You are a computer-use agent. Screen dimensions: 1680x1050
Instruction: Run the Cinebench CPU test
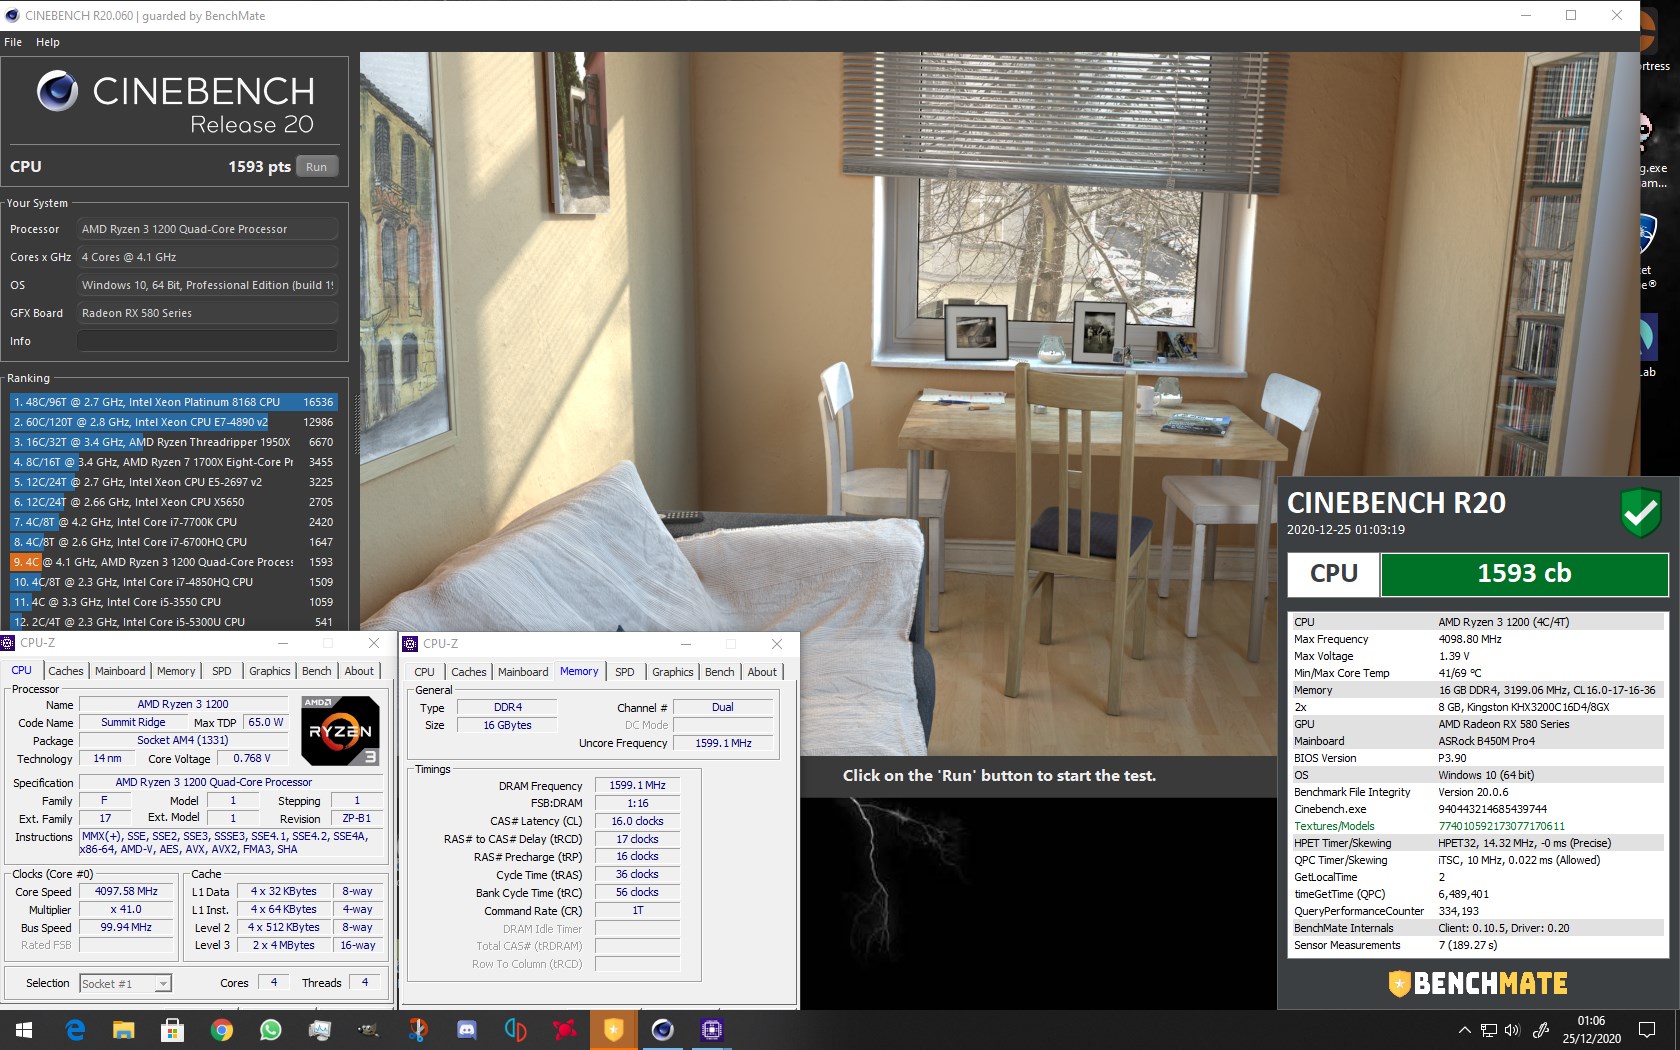[x=317, y=167]
